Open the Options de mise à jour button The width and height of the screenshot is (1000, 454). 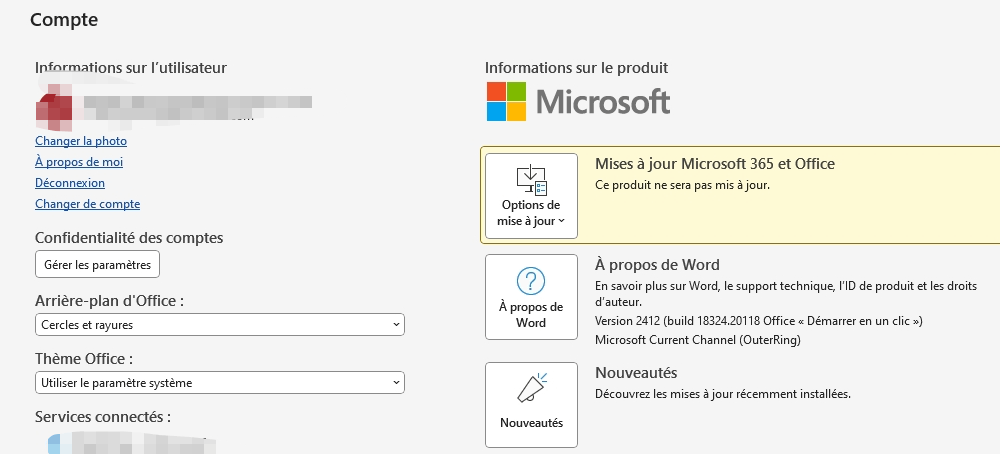[x=531, y=196]
